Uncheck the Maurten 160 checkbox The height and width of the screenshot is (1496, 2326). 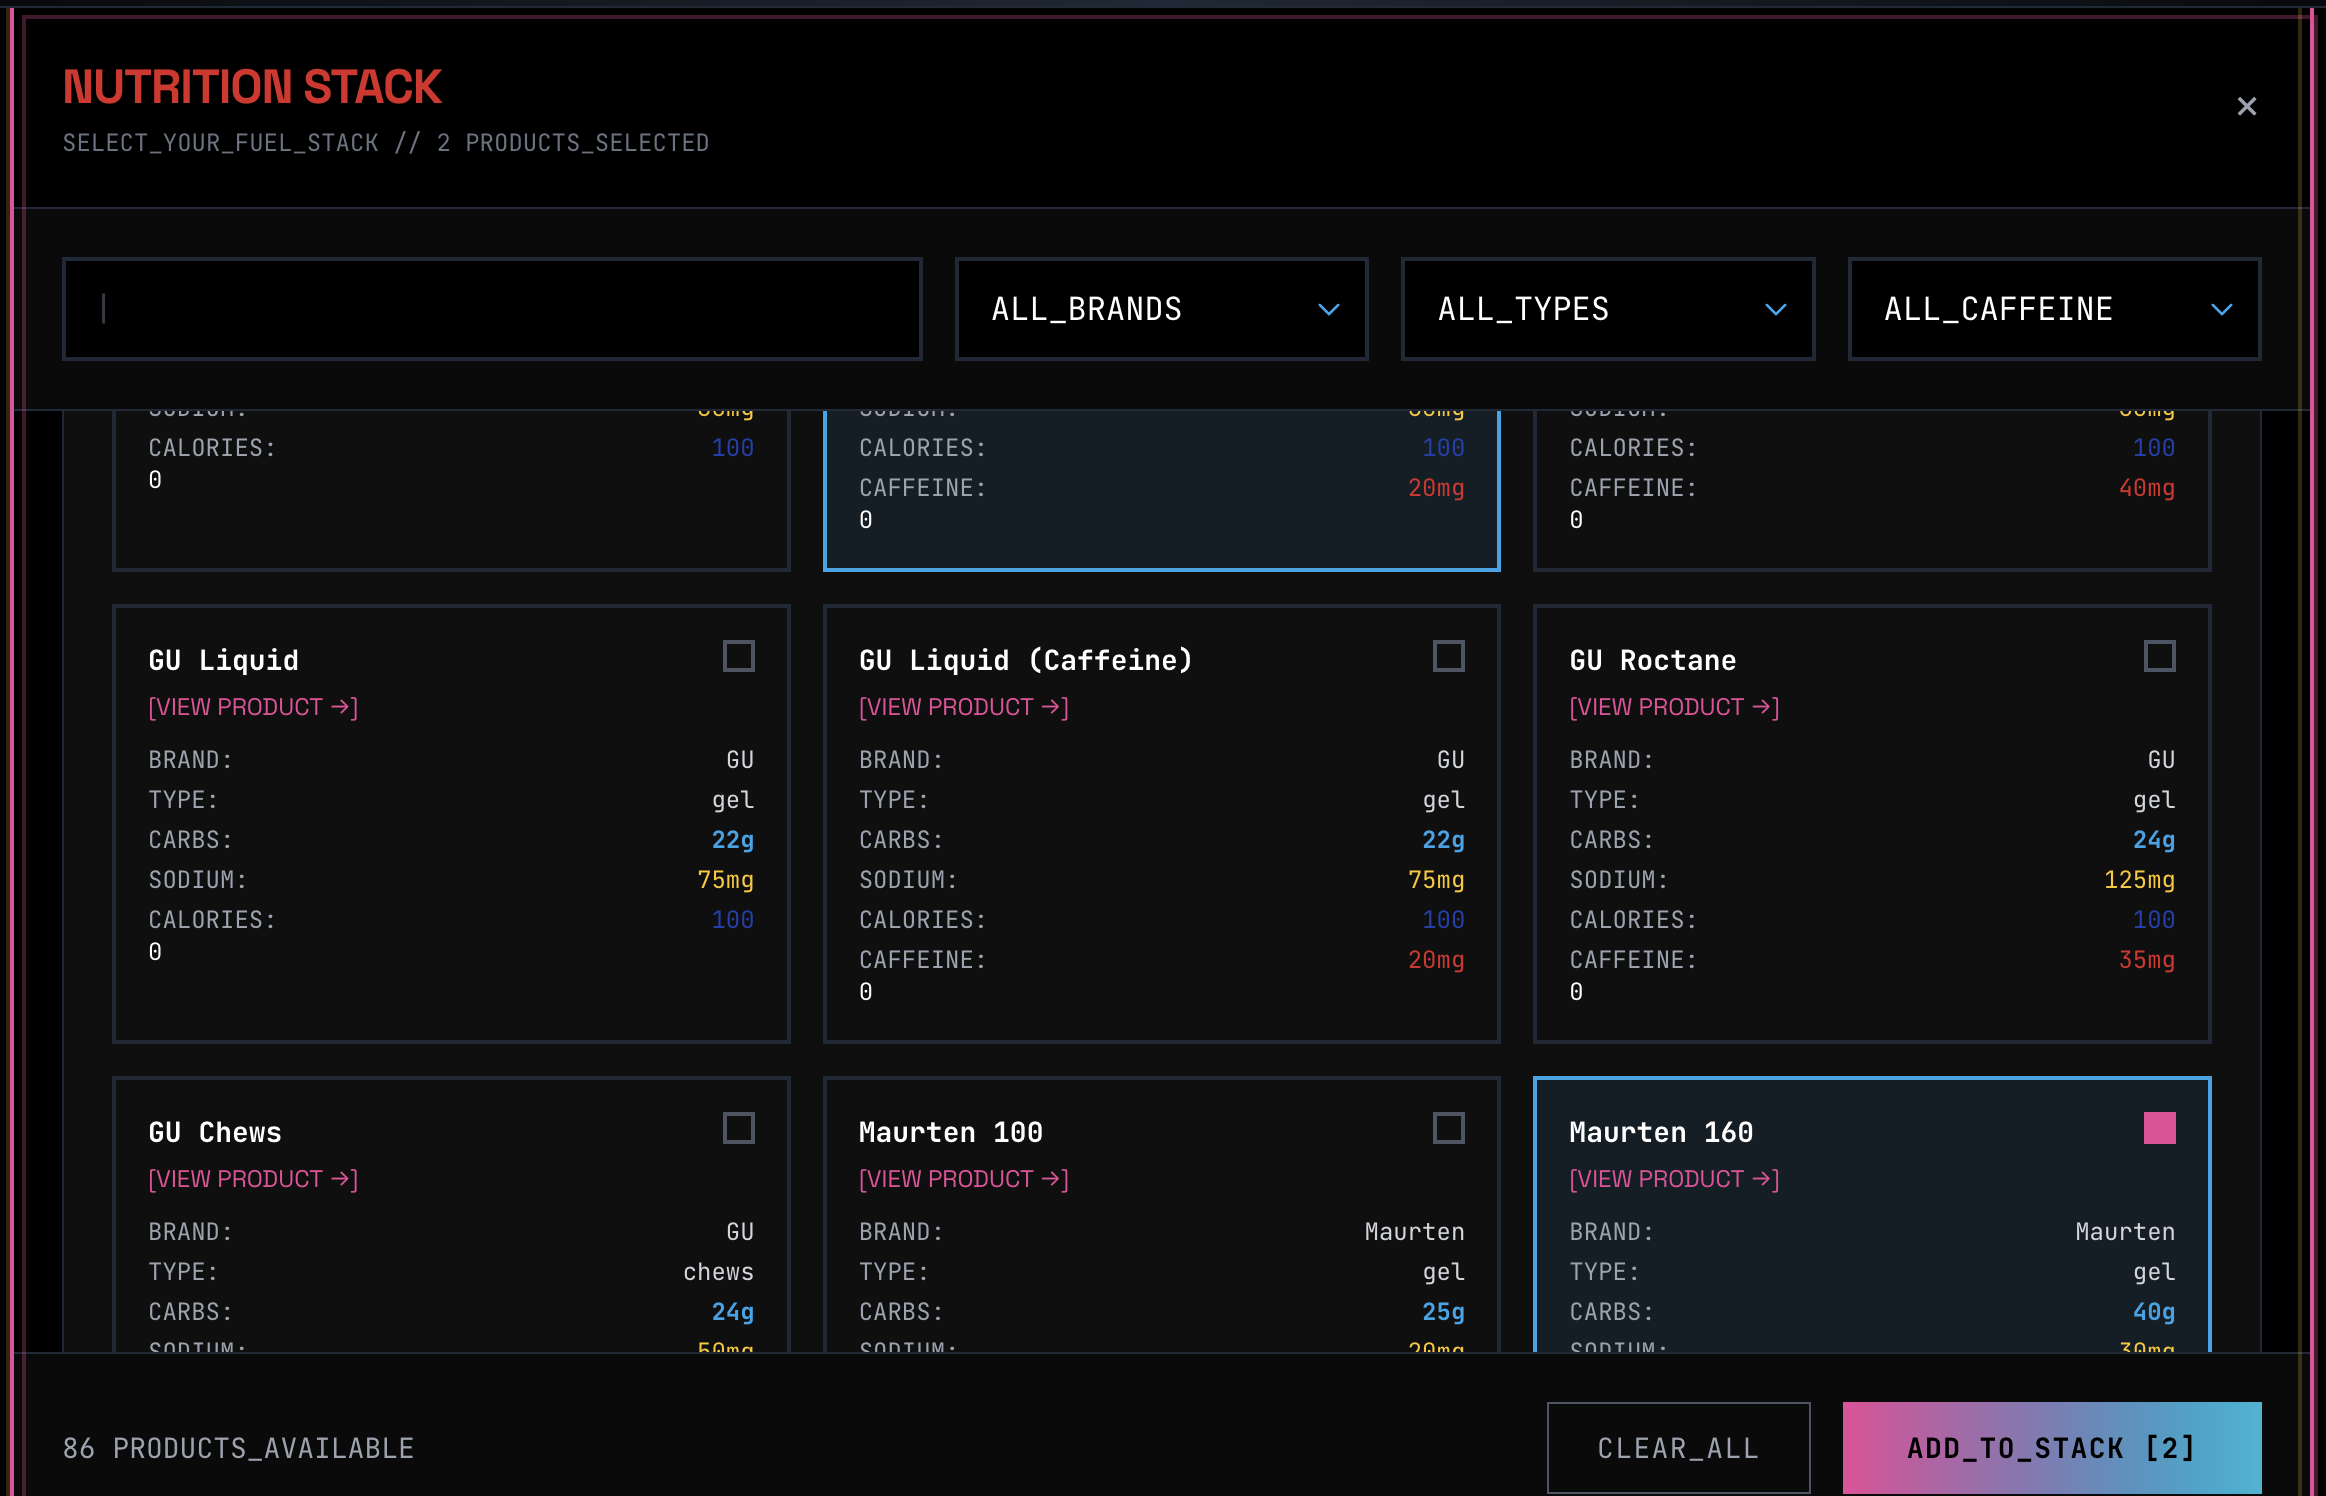(x=2160, y=1129)
